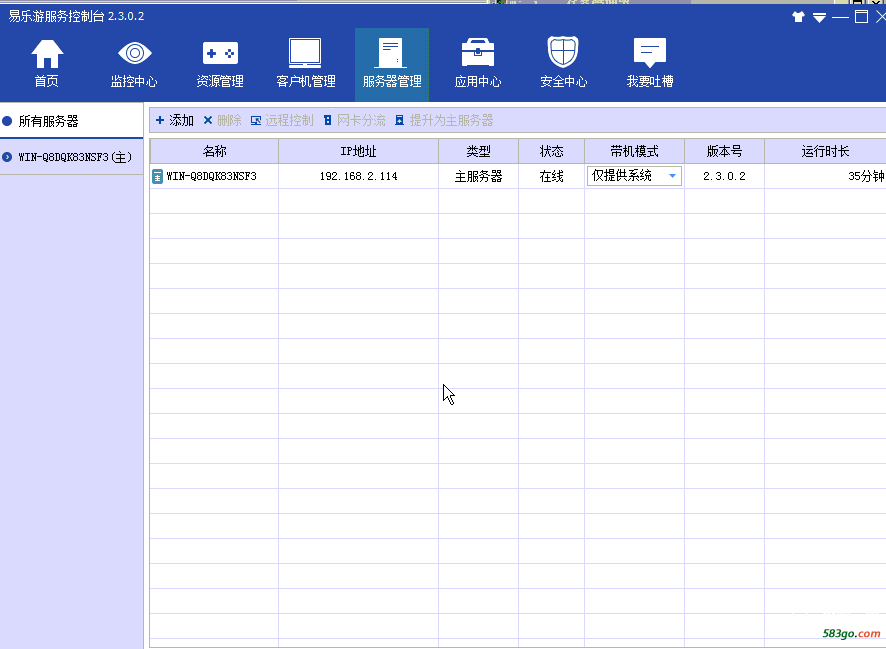This screenshot has width=886, height=649.
Task: Expand the 带机模式 dropdown showing 仅提供系统
Action: 672,176
